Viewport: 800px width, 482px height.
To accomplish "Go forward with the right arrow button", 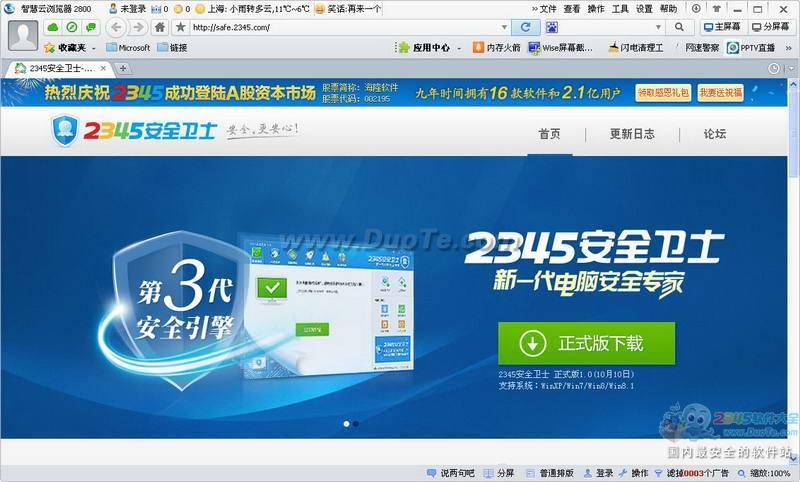I will click(x=138, y=27).
